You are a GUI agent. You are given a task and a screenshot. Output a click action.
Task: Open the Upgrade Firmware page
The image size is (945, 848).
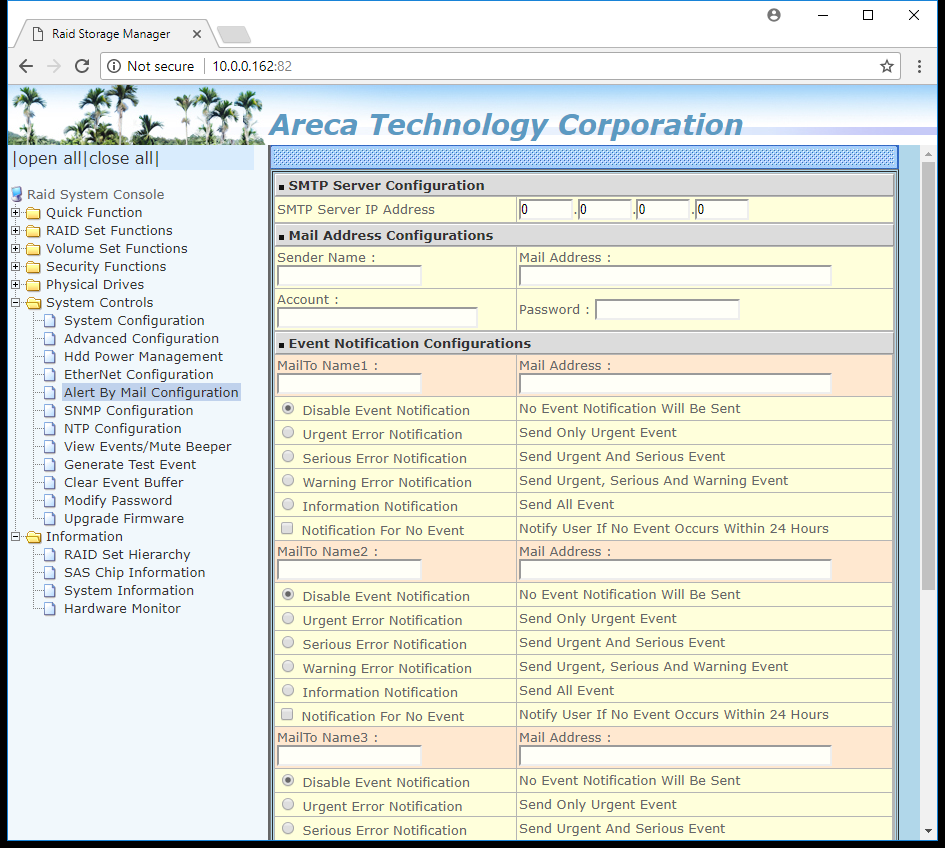124,518
